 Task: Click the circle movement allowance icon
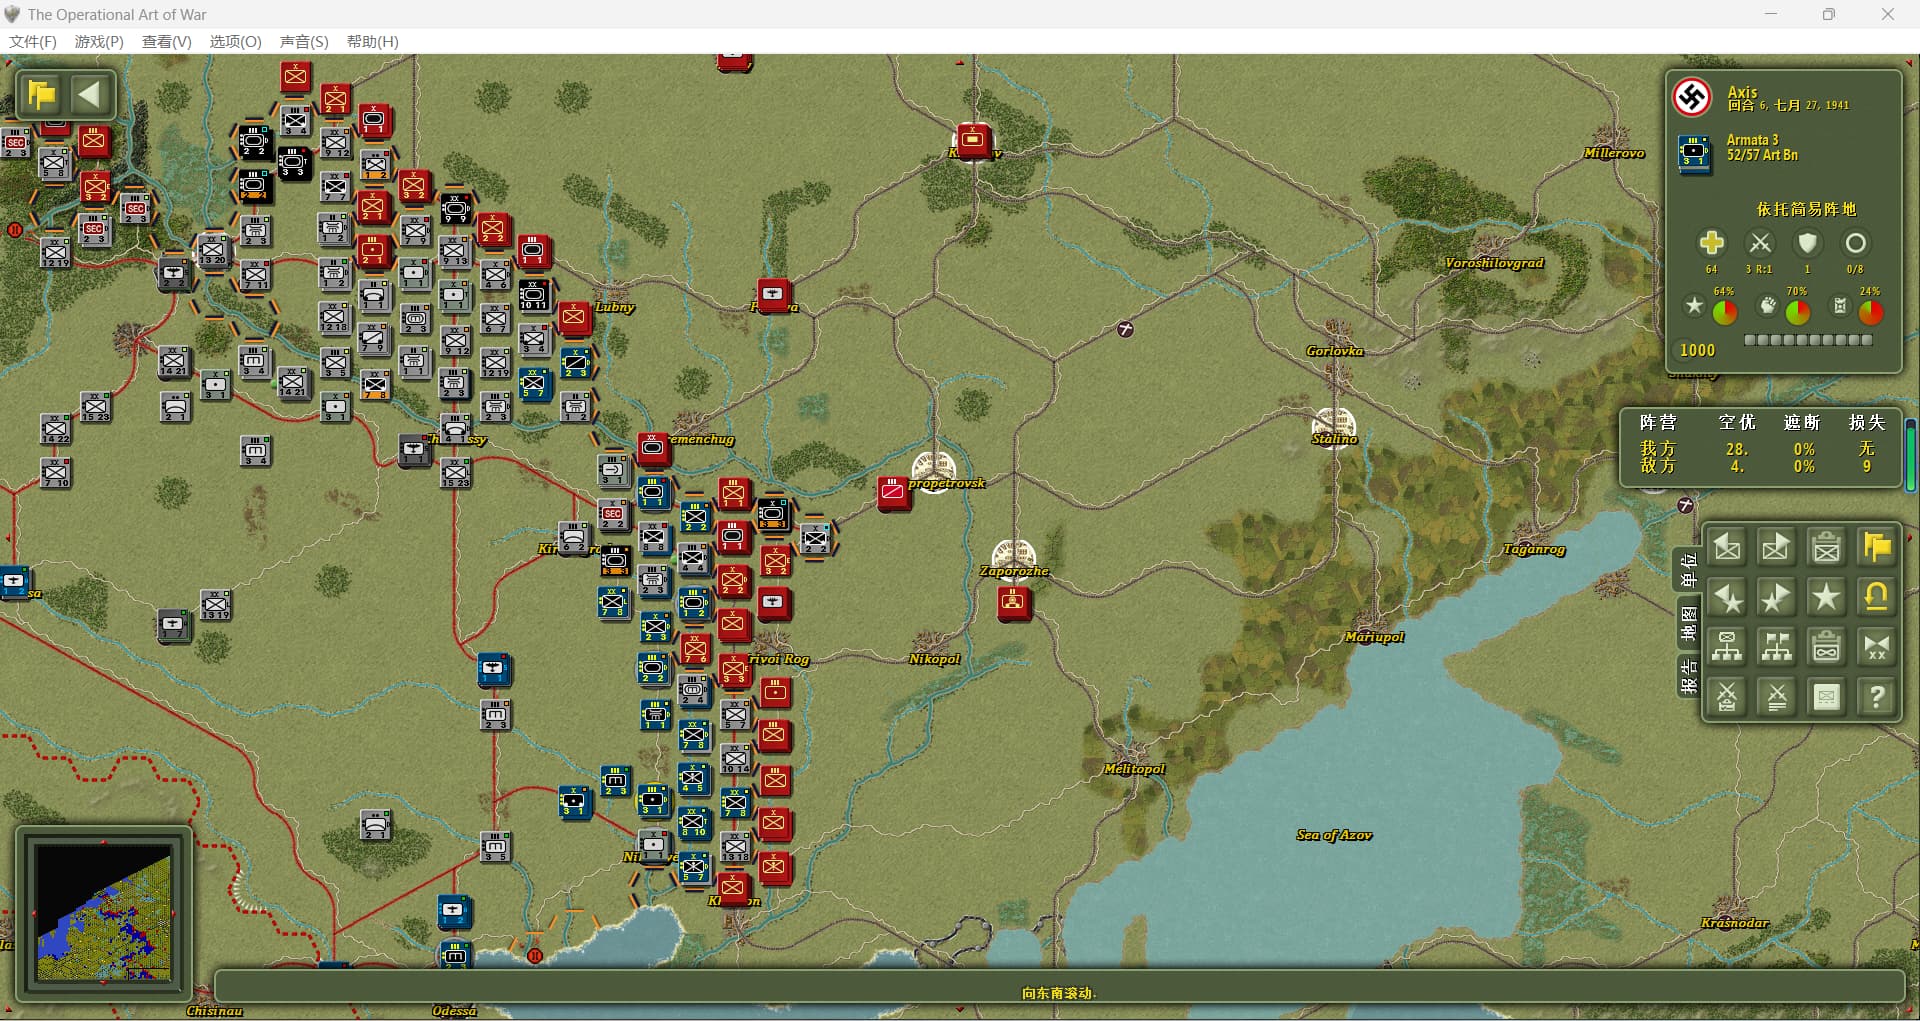pos(1855,243)
